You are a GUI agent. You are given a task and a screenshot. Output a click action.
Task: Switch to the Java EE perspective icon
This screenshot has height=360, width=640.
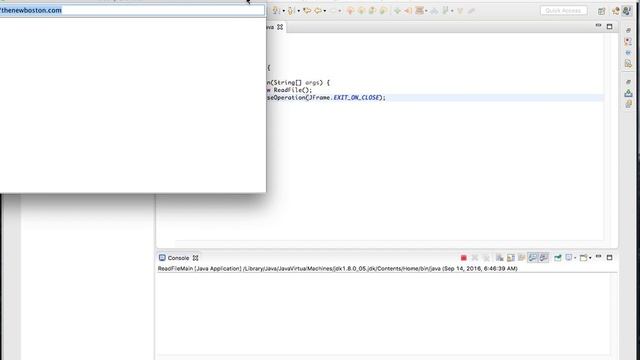[616, 11]
